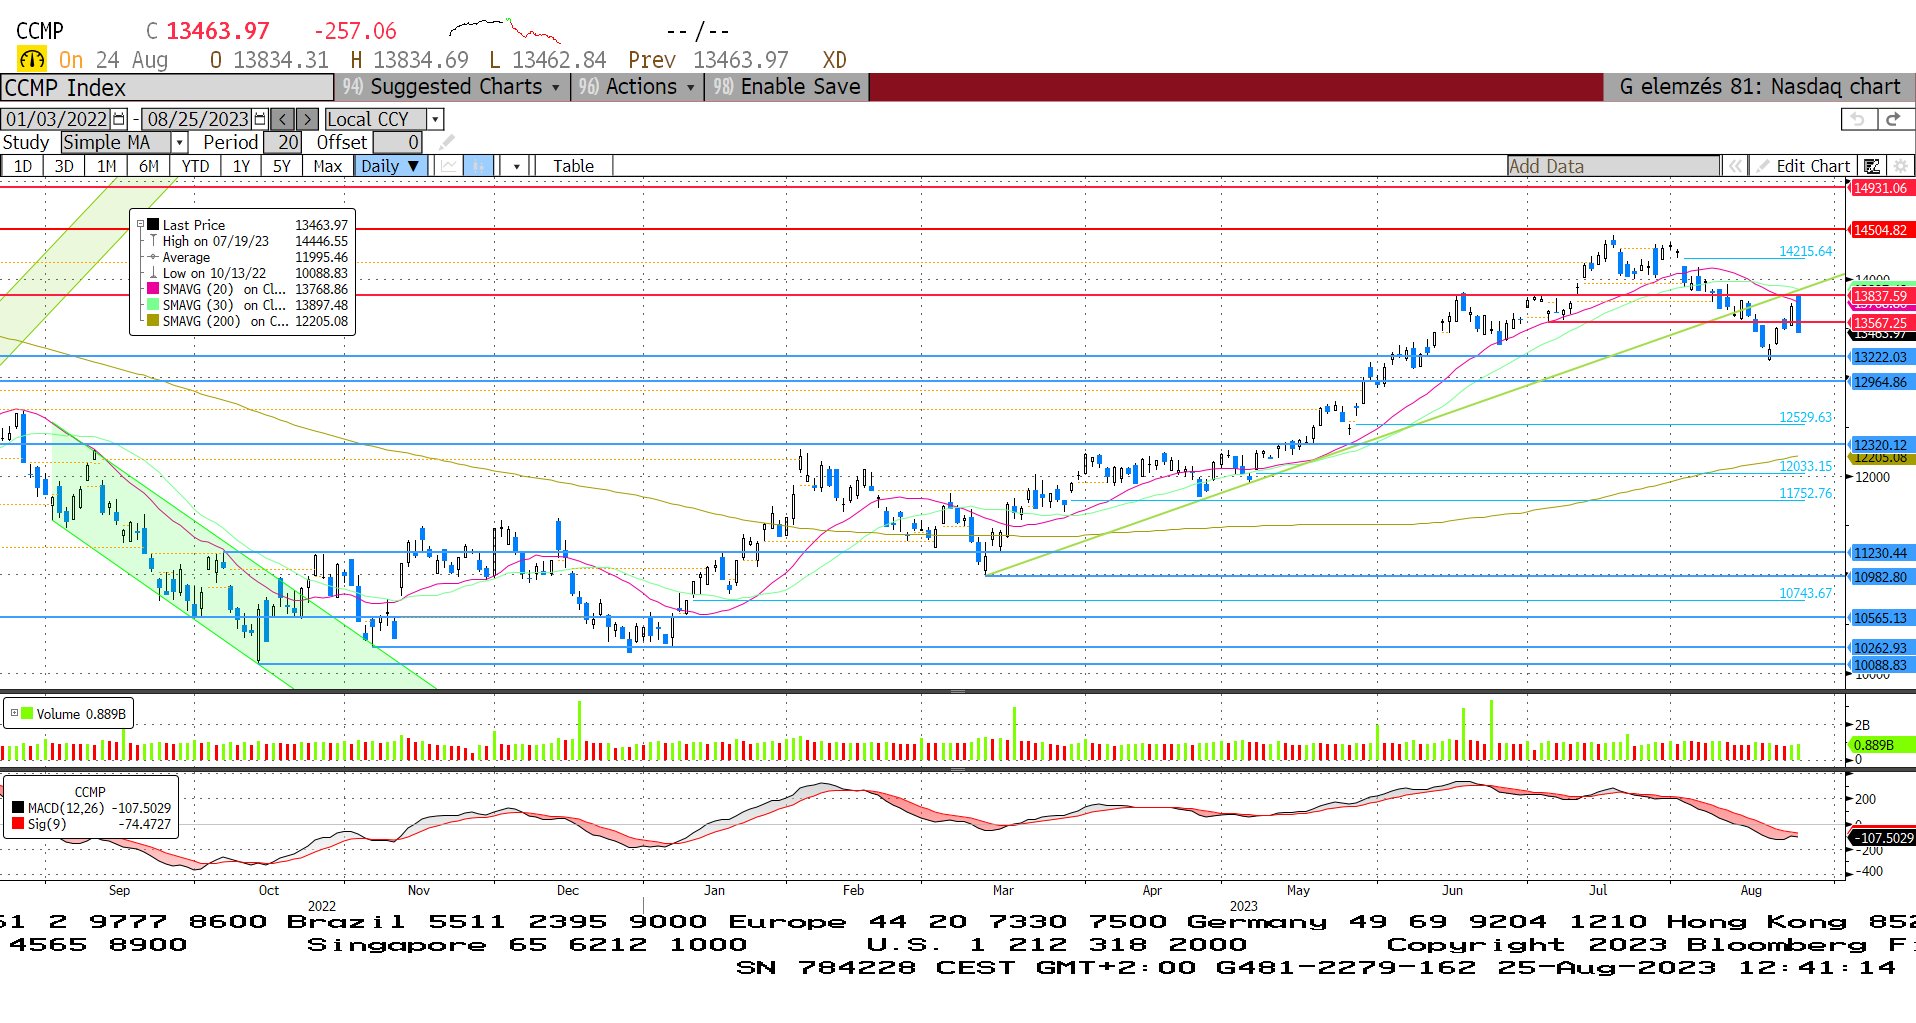Select the line chart type icon

click(449, 166)
